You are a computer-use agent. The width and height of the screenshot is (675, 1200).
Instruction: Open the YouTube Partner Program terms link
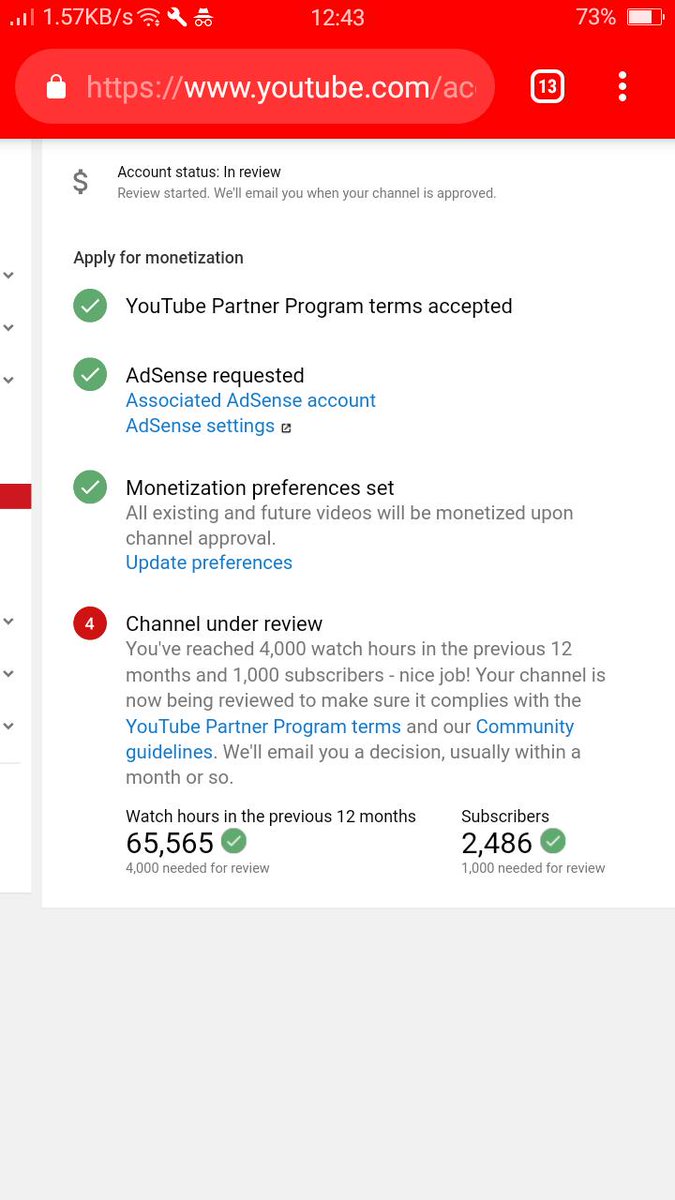[x=263, y=727]
